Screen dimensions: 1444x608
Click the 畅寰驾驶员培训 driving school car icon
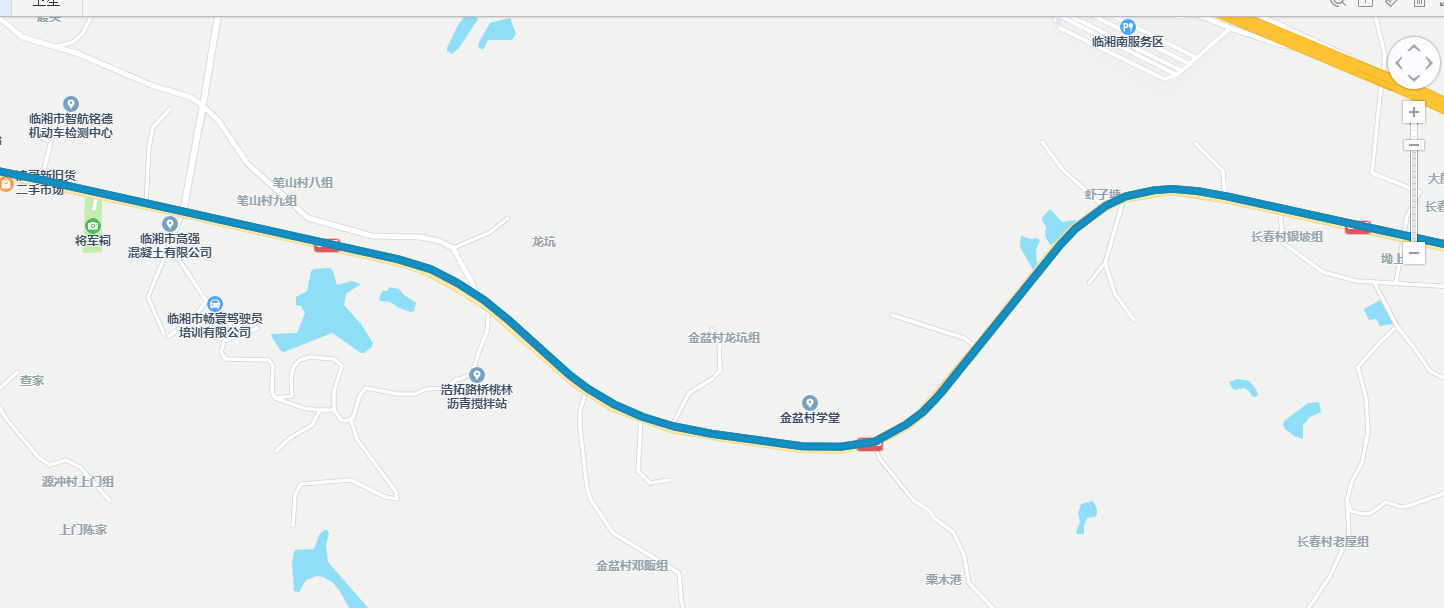pyautogui.click(x=215, y=303)
